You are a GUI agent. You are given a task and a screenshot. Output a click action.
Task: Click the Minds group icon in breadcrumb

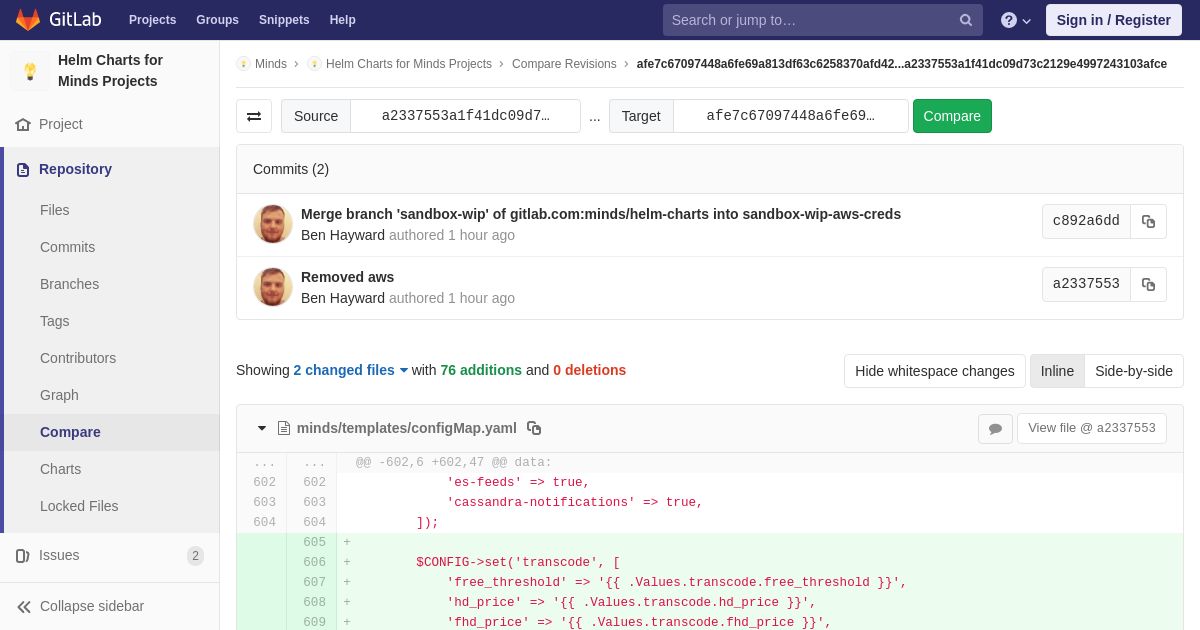(243, 64)
